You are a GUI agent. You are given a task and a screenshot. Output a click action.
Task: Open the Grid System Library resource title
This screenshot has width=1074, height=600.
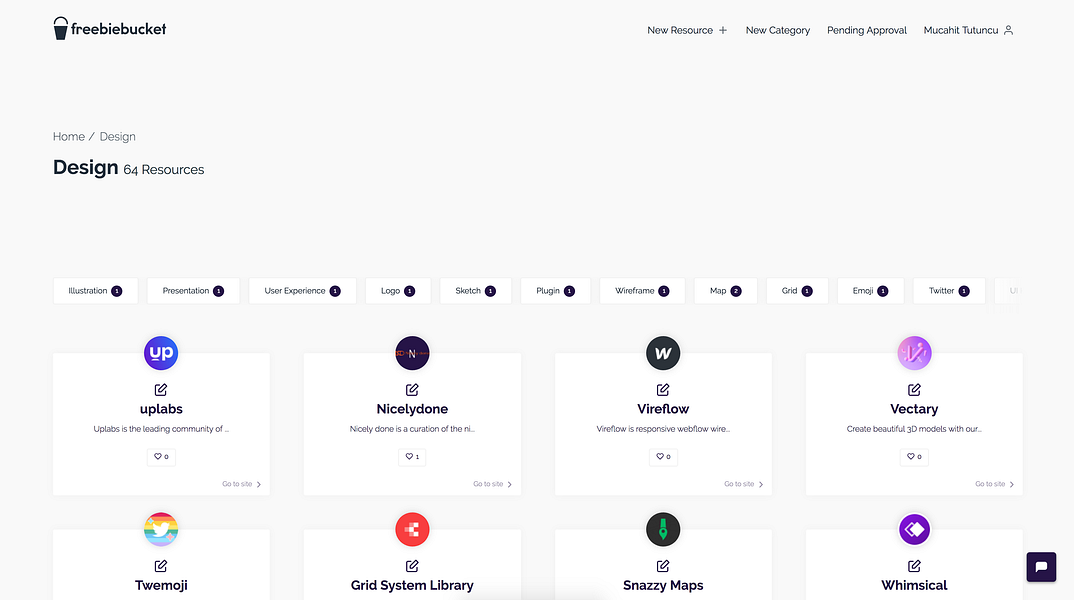pyautogui.click(x=412, y=585)
